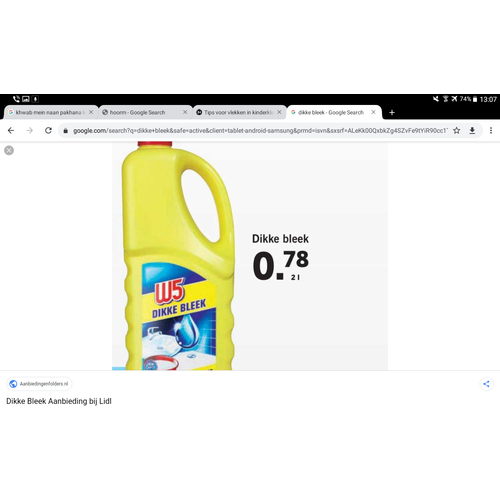
Task: Click the forward navigation arrow
Action: pos(30,131)
